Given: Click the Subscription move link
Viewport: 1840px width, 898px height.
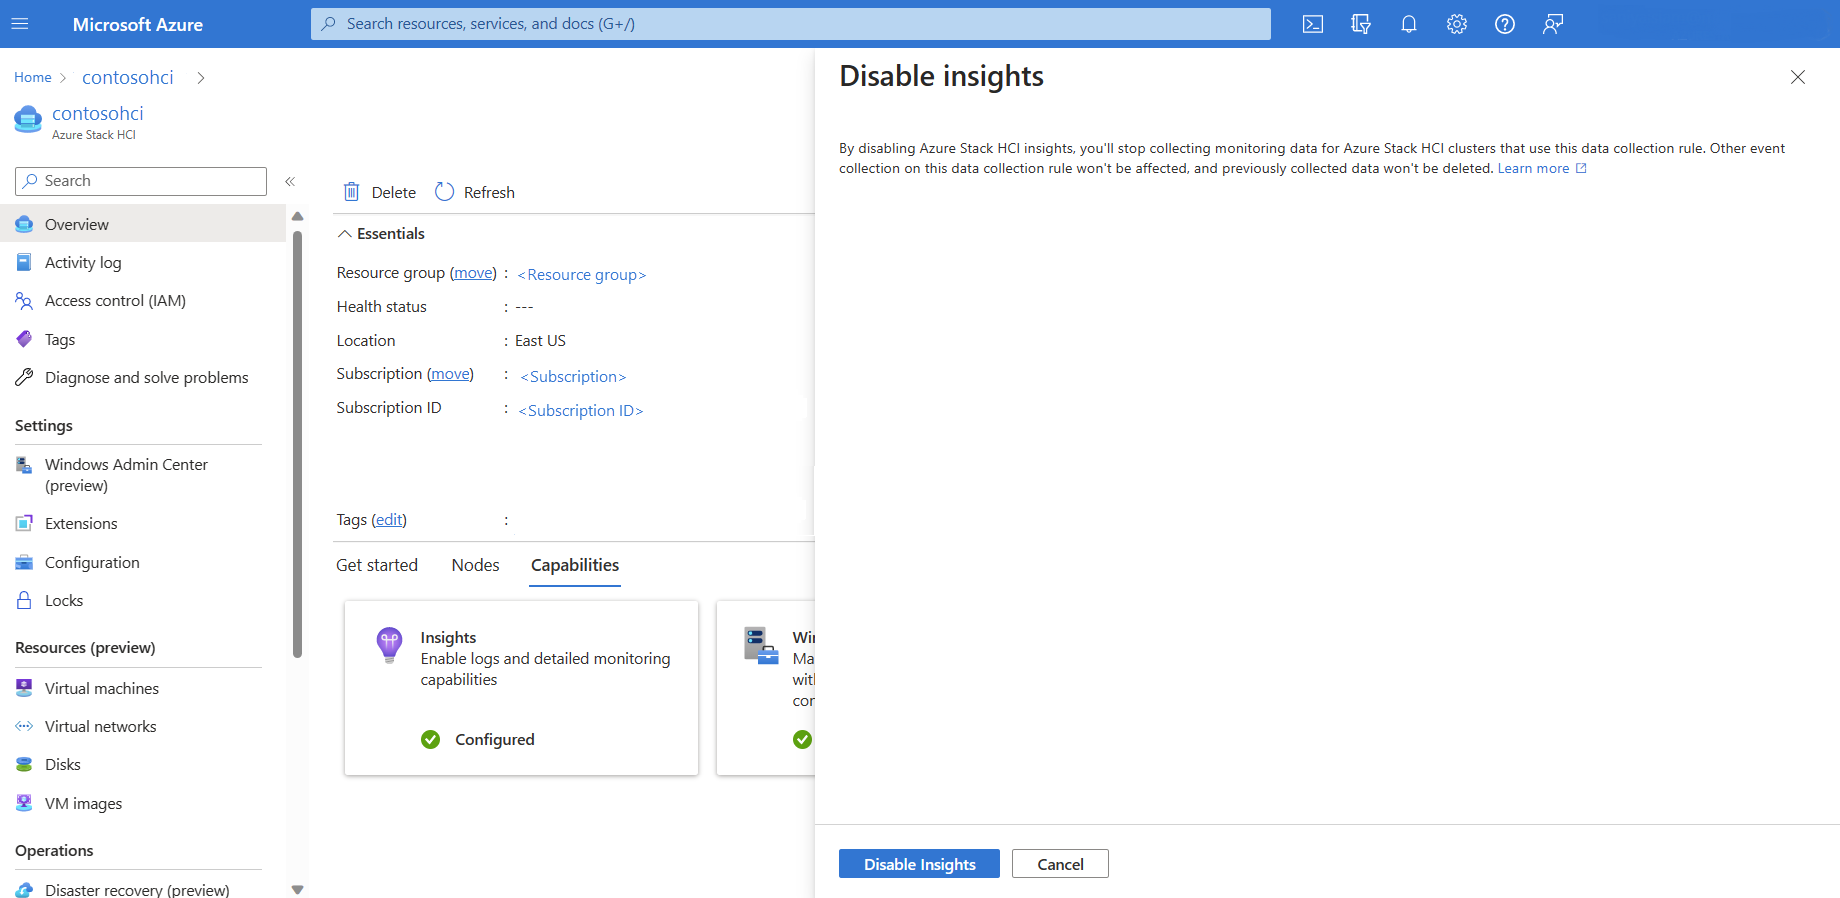Looking at the screenshot, I should click(450, 374).
